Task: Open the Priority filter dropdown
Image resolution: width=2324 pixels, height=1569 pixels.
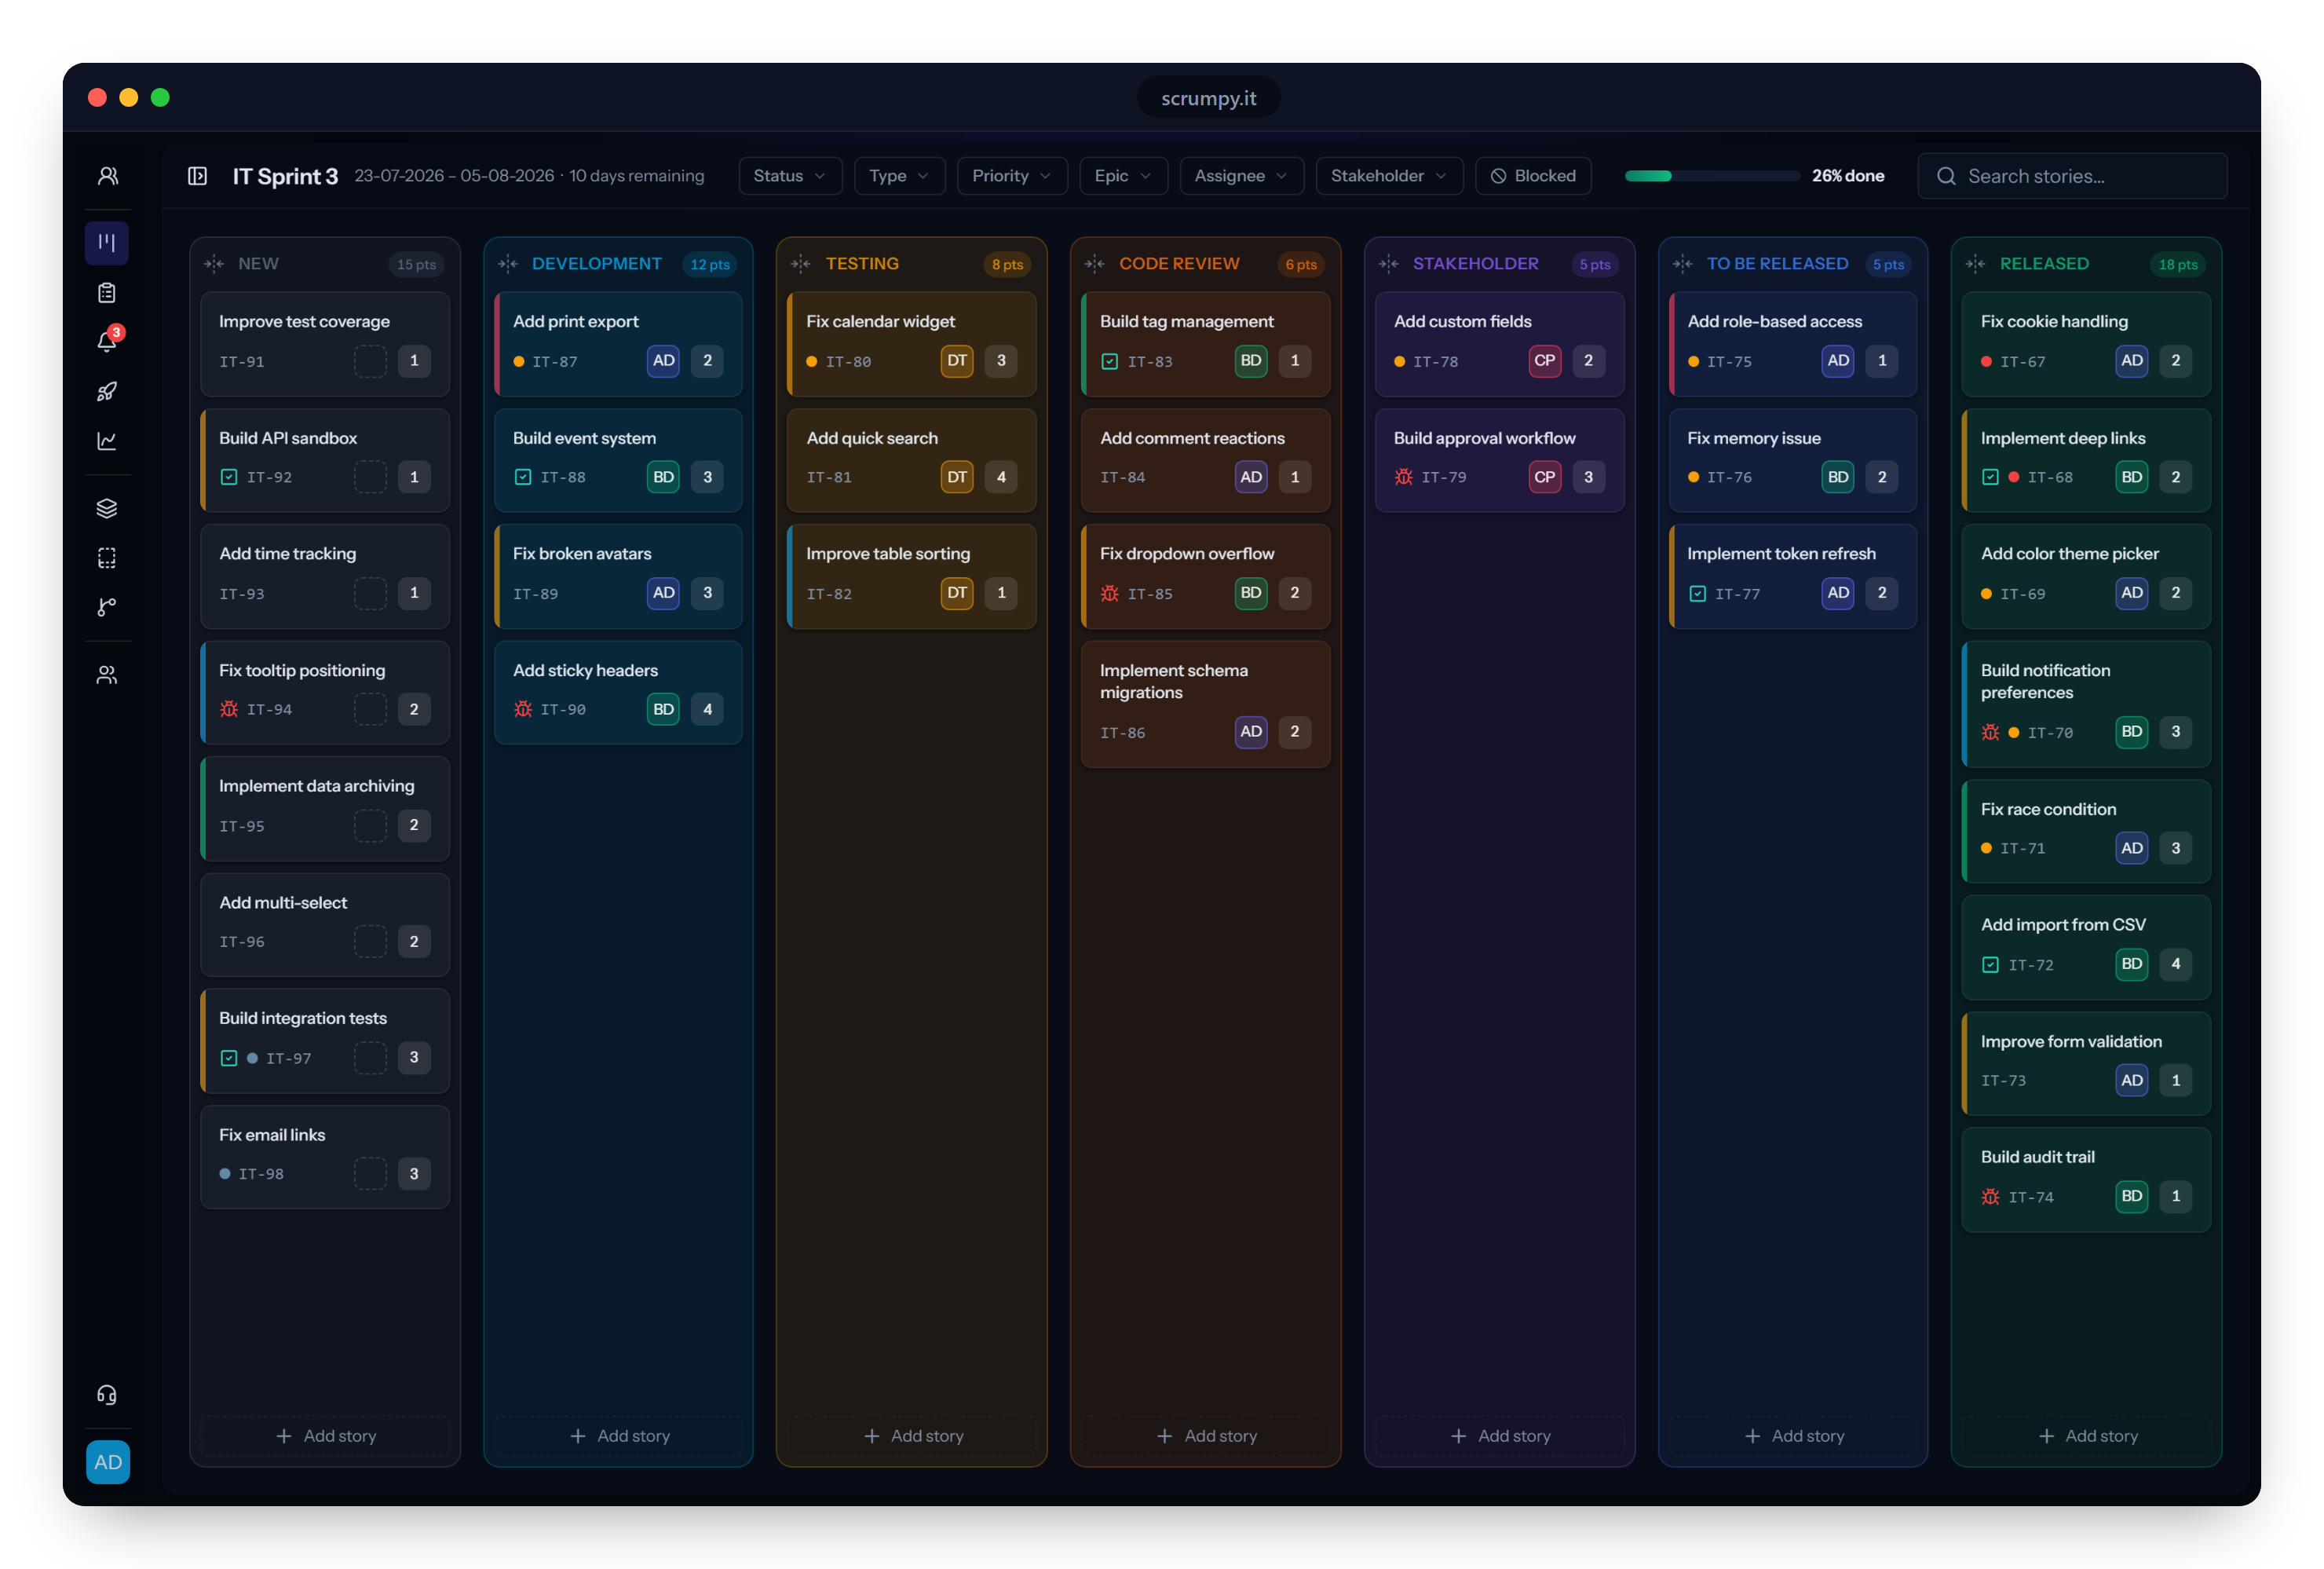Action: [1012, 176]
